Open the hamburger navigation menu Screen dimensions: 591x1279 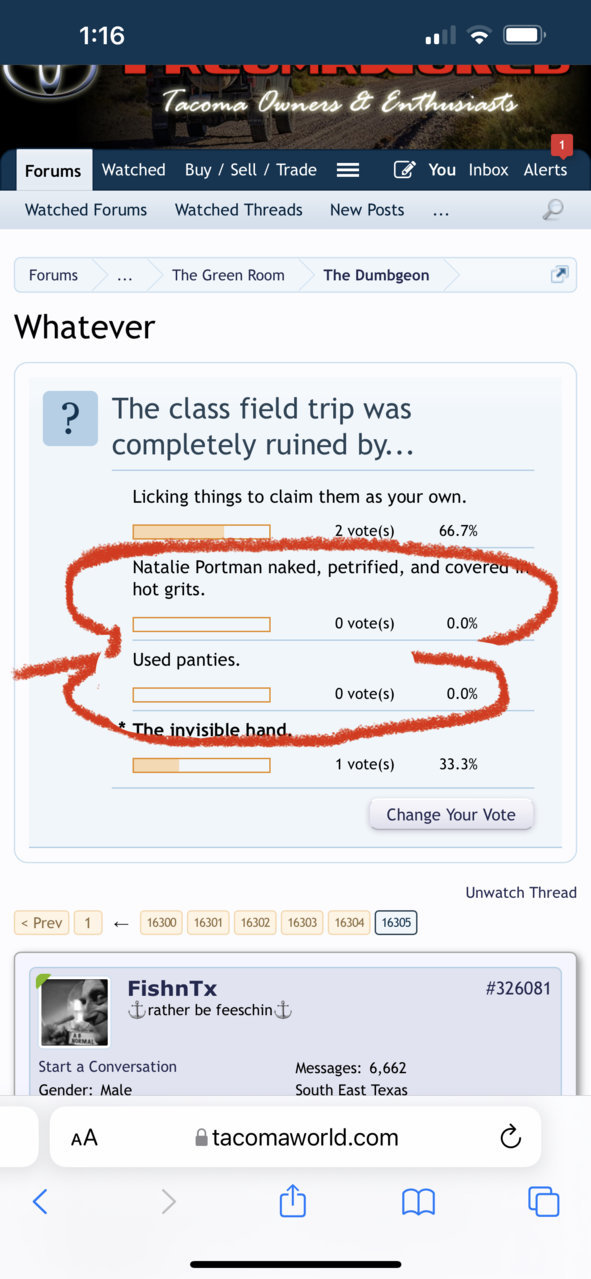pyautogui.click(x=348, y=170)
